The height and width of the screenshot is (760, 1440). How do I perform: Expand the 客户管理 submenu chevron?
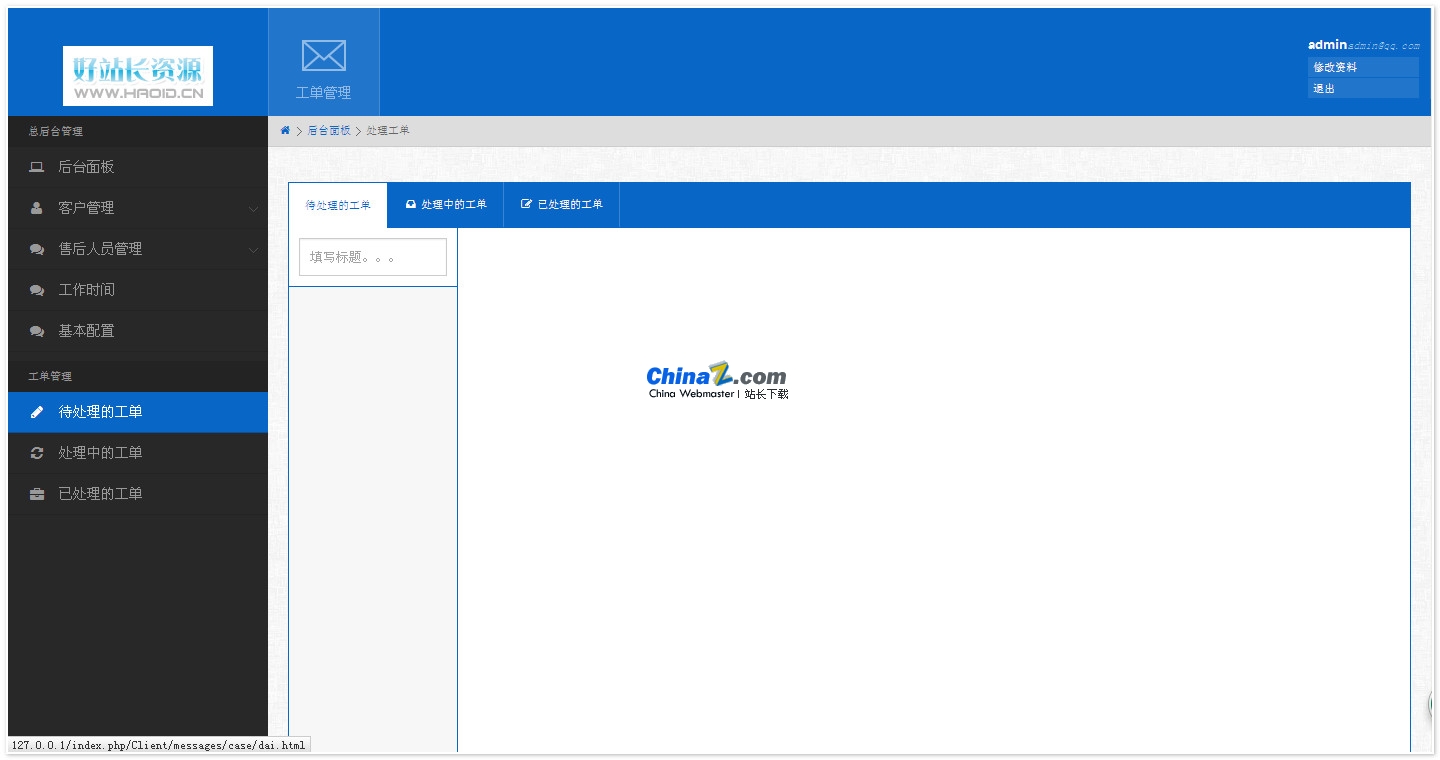pos(253,209)
